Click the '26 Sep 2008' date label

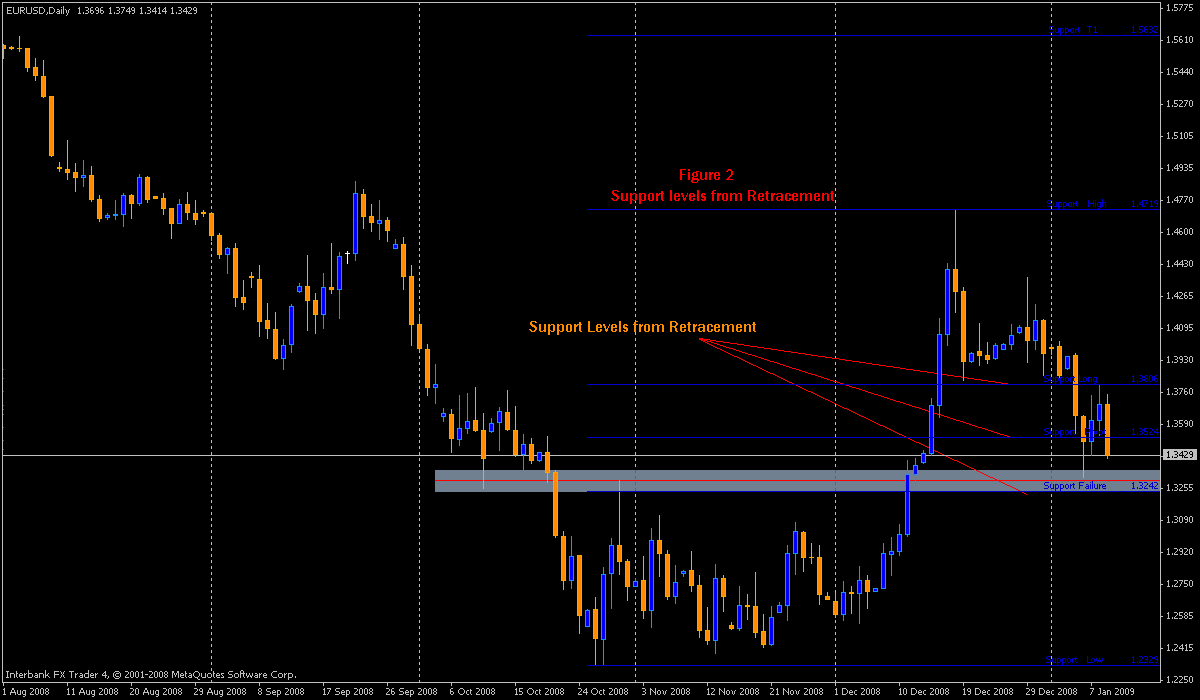coord(411,692)
